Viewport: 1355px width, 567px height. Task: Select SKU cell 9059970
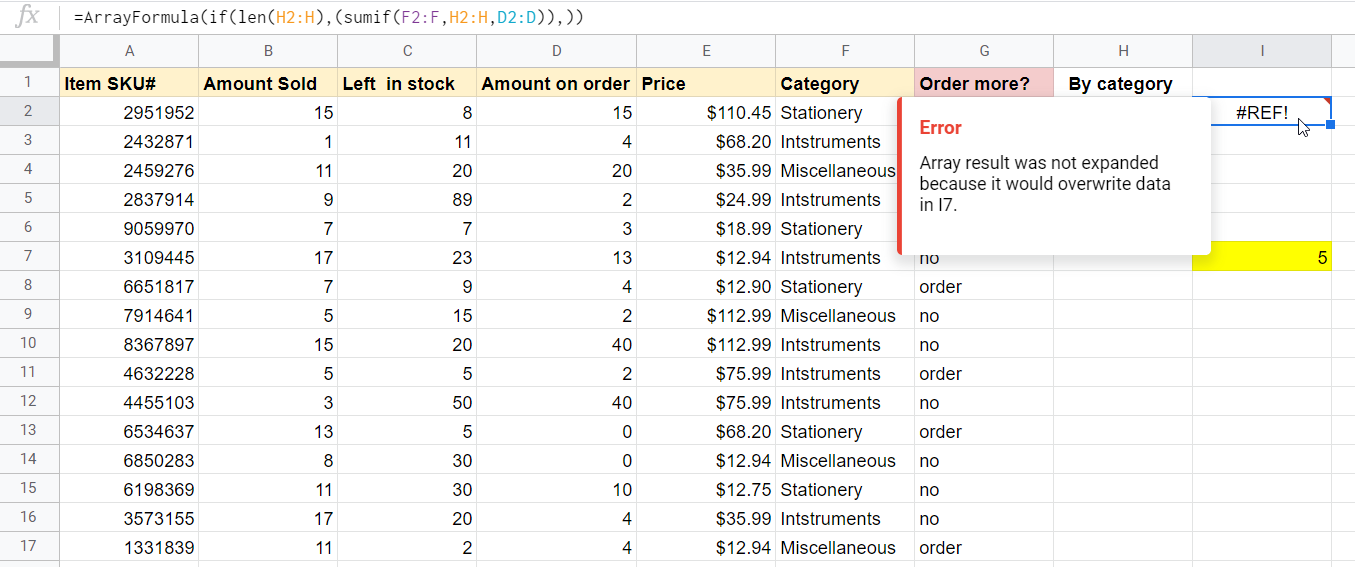[129, 228]
